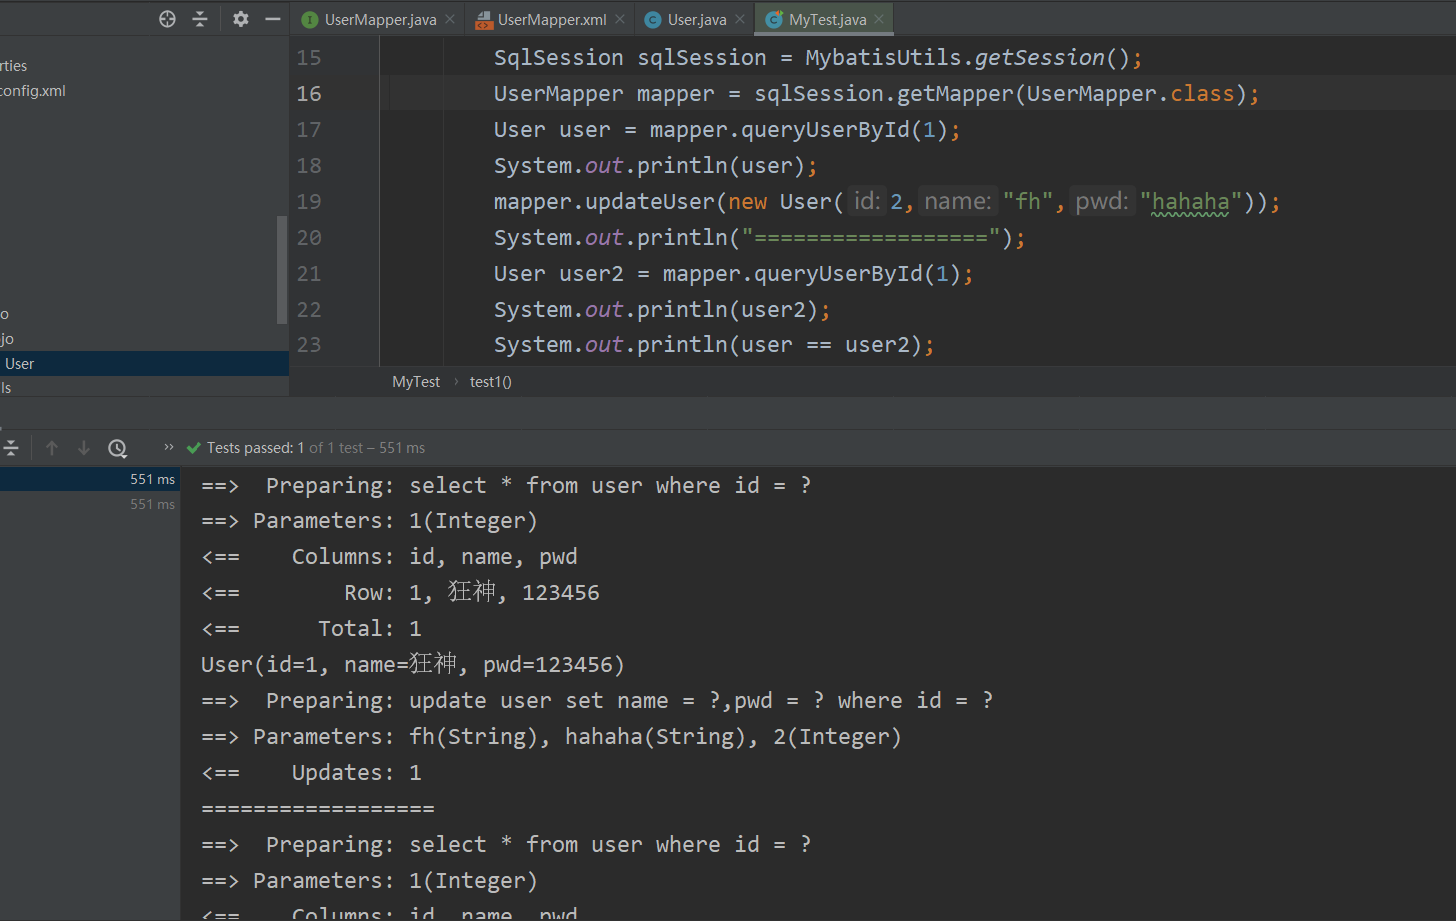Click the locate/scroll-from-source target icon
Image resolution: width=1456 pixels, height=921 pixels.
tap(168, 19)
